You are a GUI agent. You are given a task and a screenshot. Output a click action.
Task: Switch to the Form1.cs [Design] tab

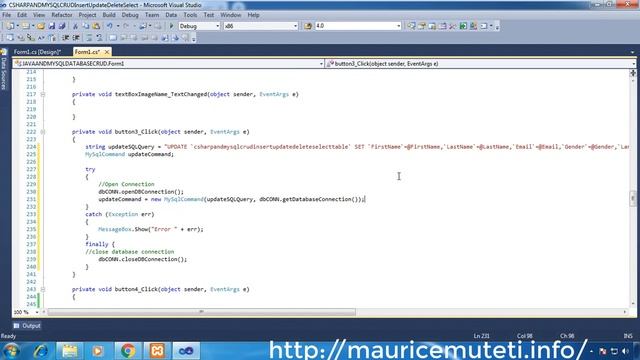click(x=37, y=52)
